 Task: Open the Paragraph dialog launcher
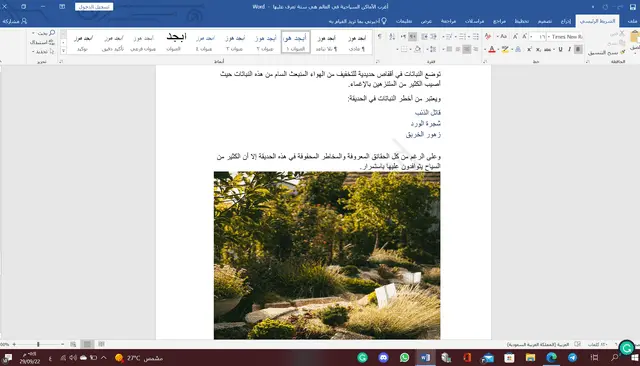coord(378,62)
